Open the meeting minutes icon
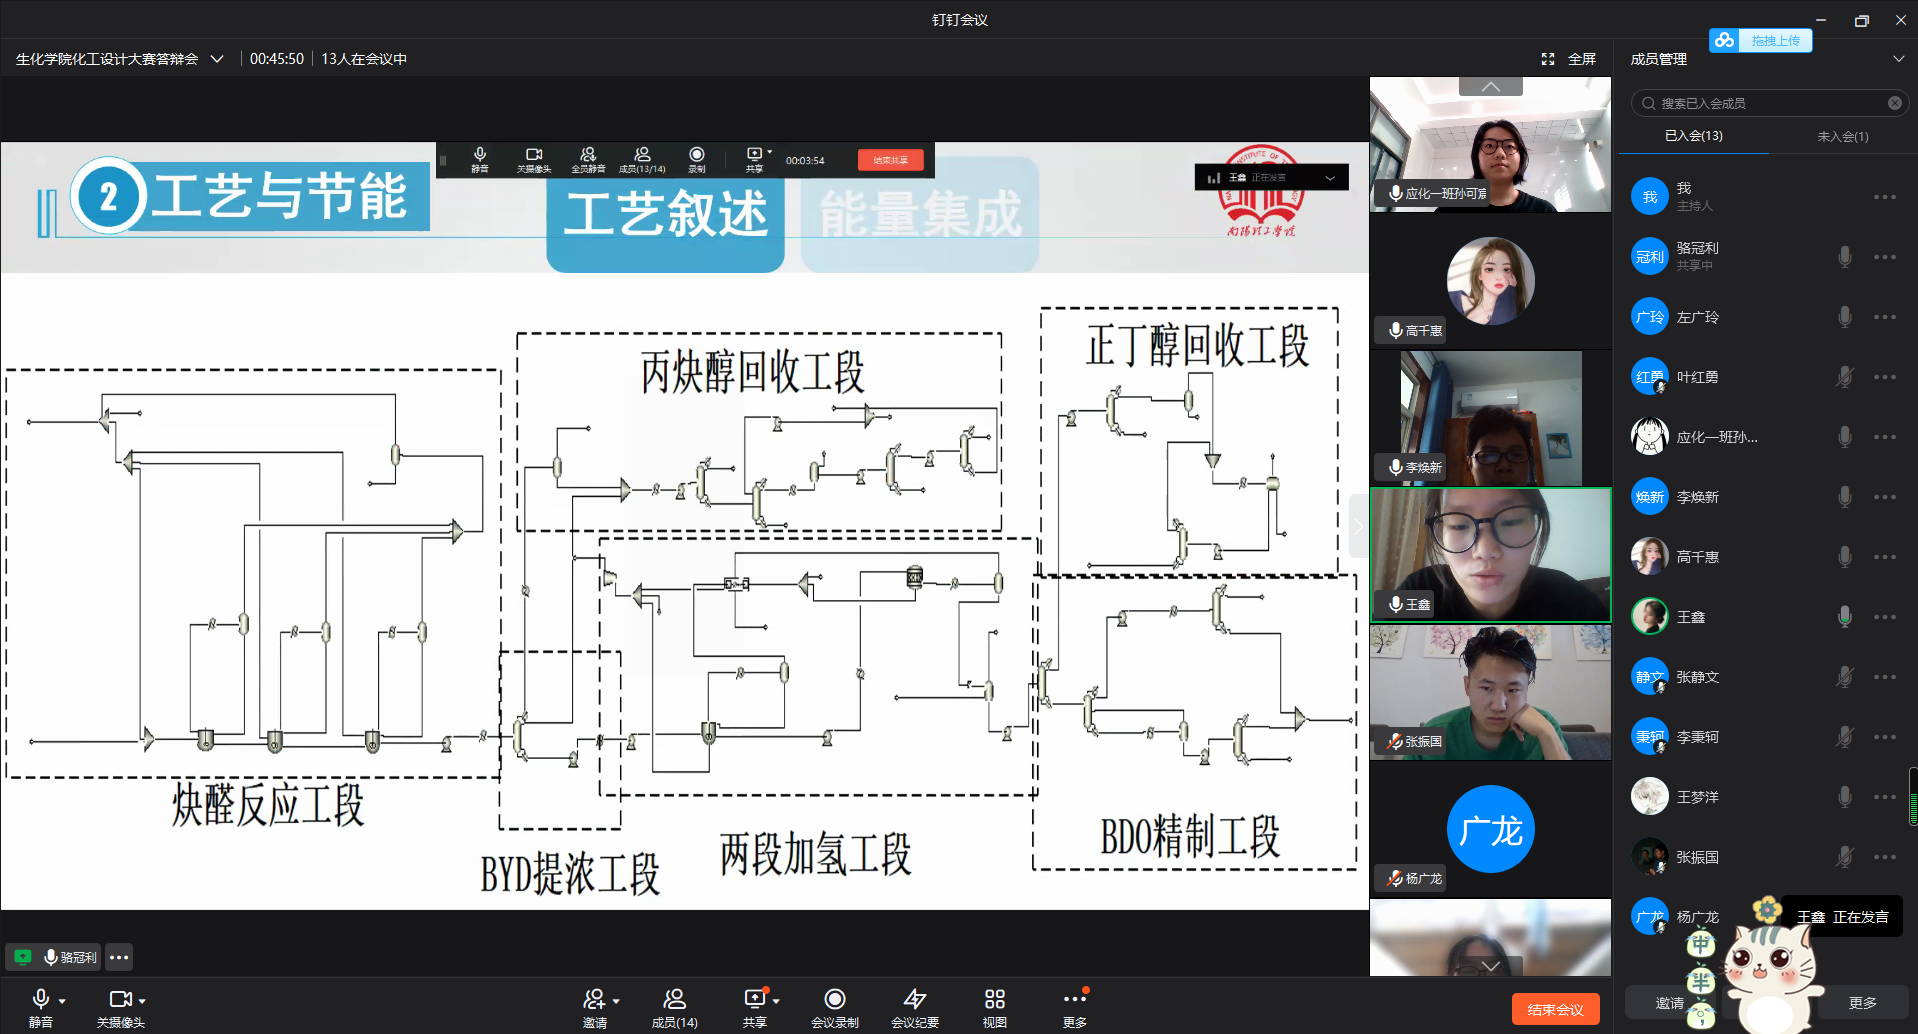Image resolution: width=1918 pixels, height=1034 pixels. pos(915,1000)
